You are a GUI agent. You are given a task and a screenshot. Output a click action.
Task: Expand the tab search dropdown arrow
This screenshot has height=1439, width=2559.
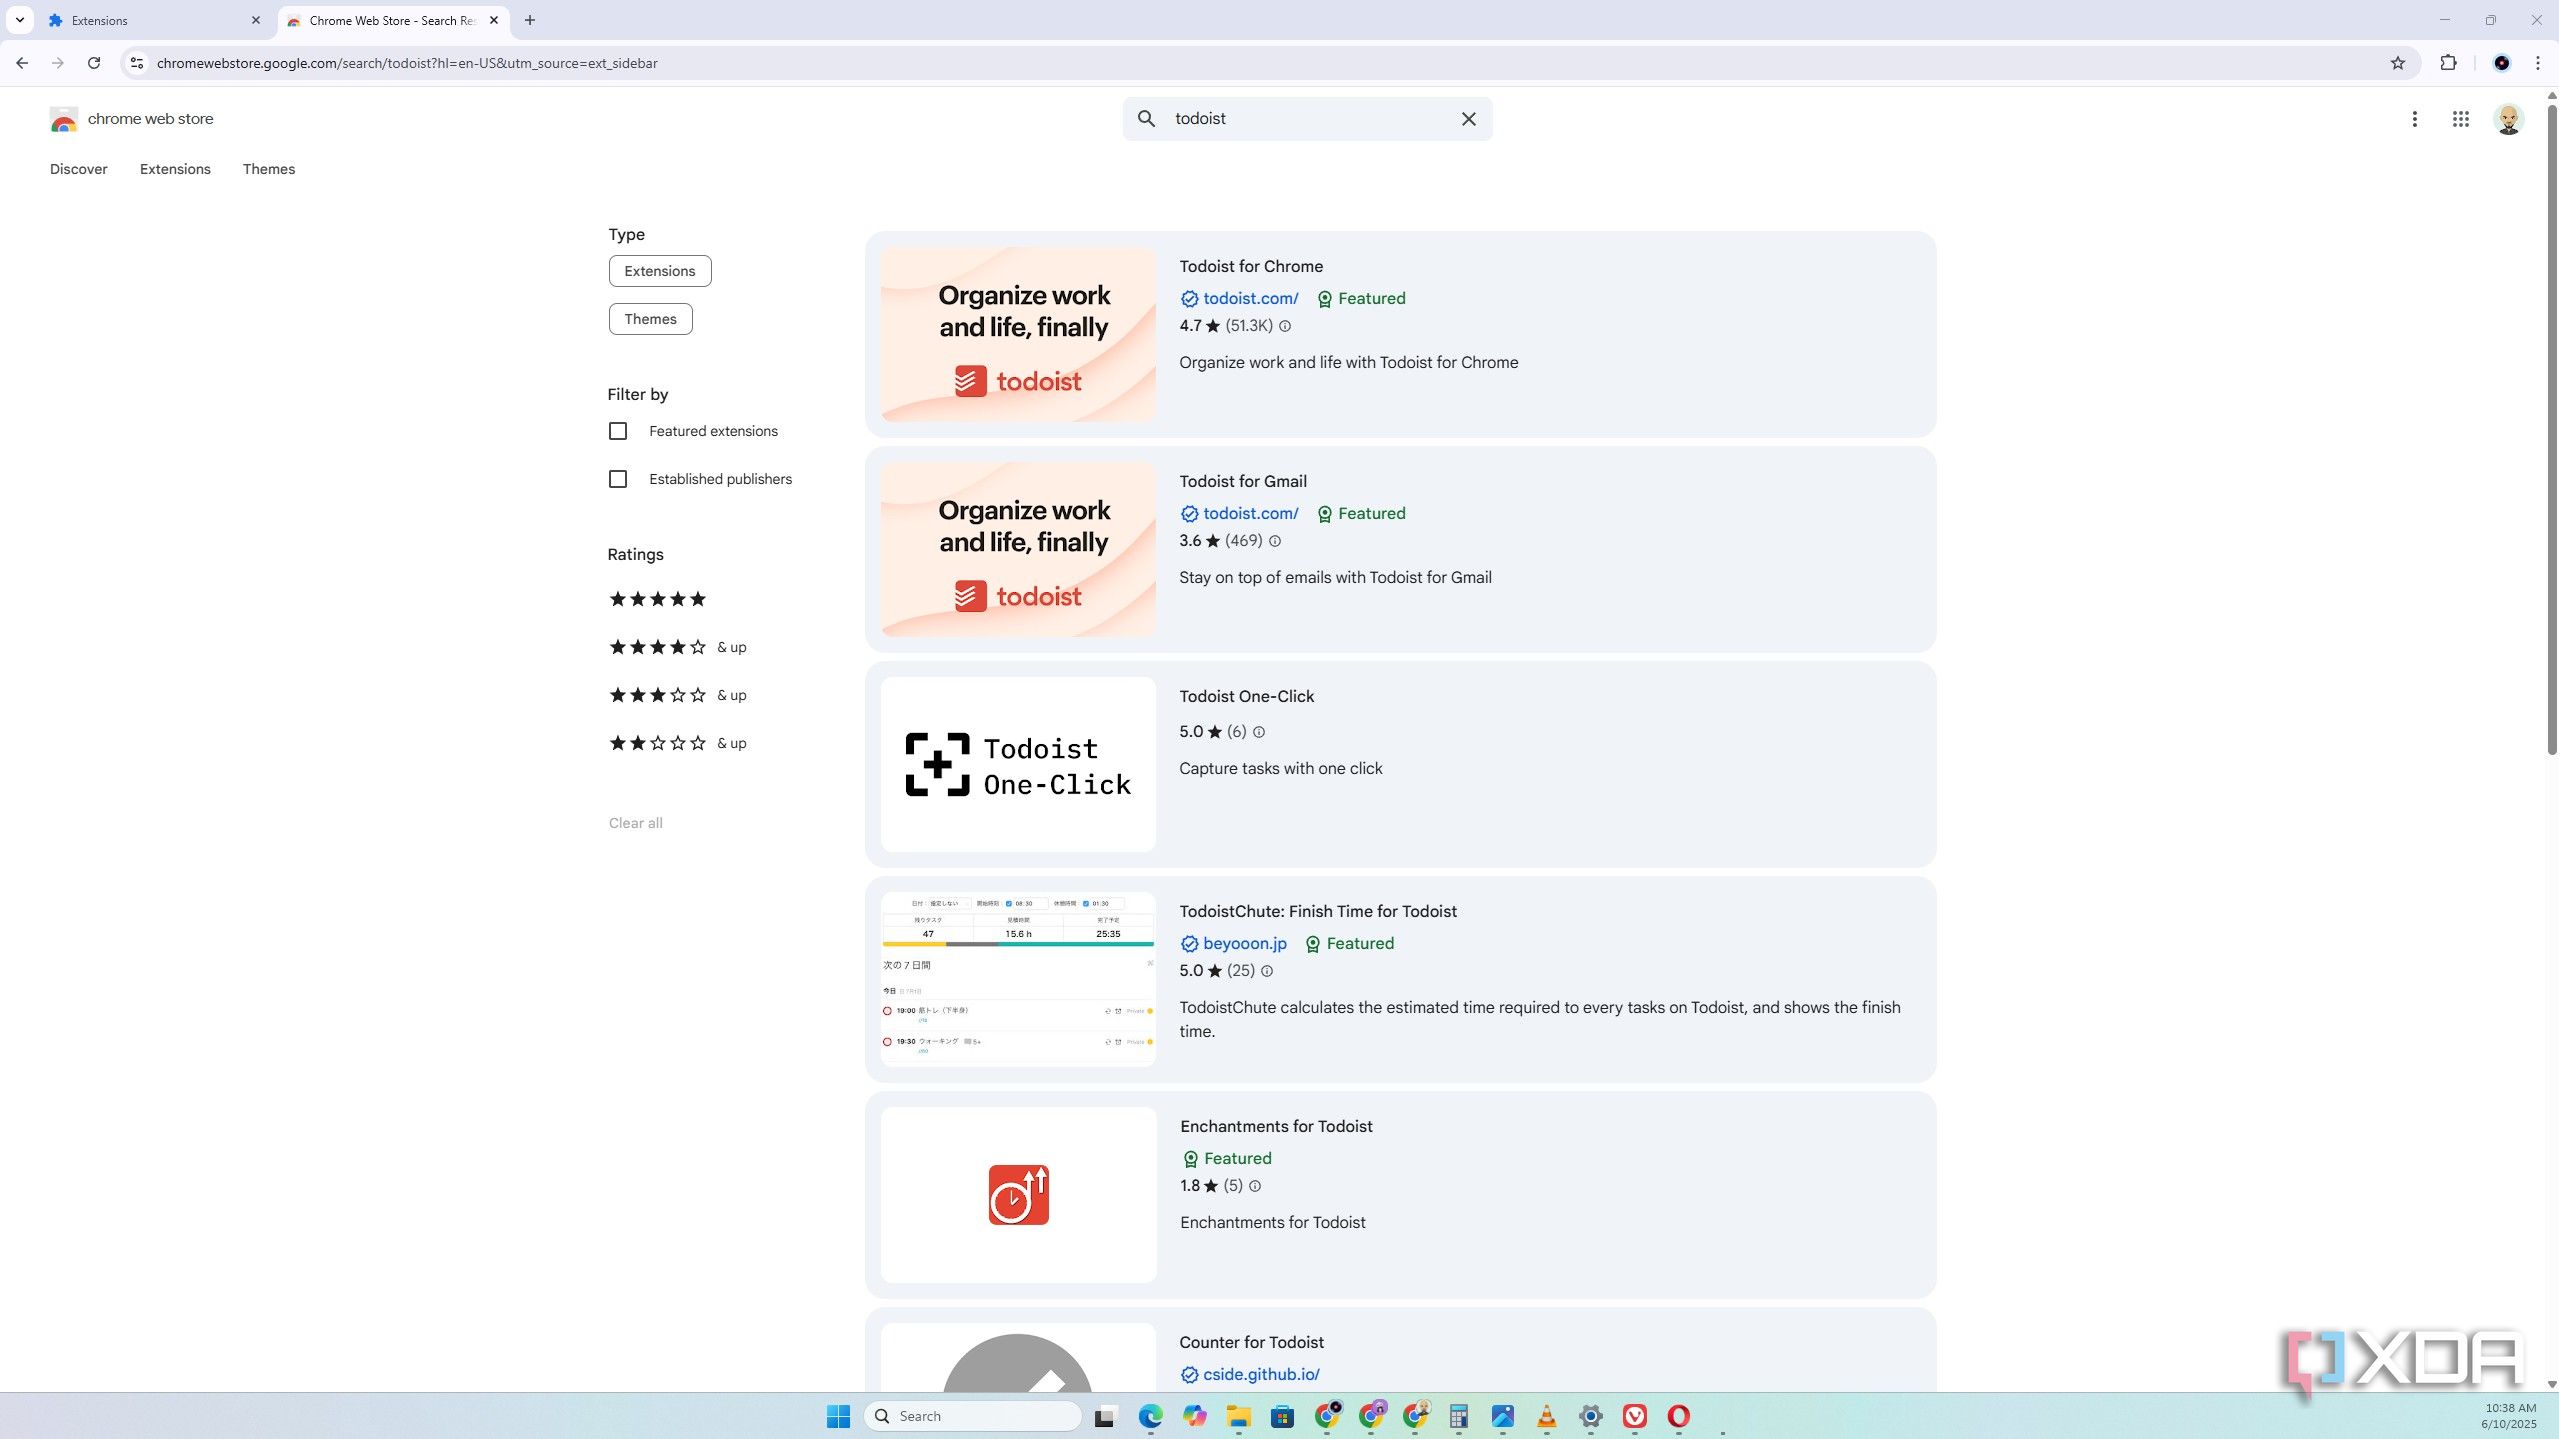(x=19, y=20)
